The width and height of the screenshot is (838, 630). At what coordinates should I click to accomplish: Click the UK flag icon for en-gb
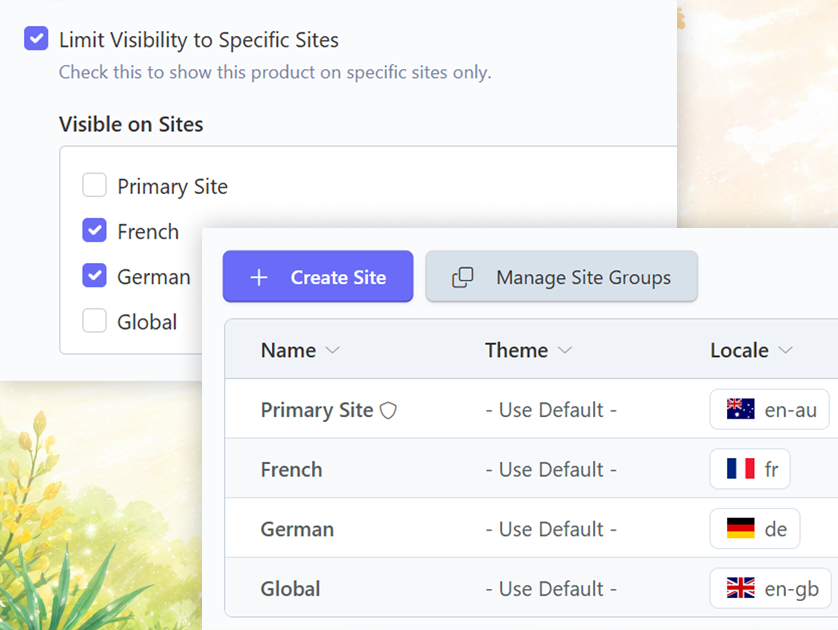(x=740, y=588)
